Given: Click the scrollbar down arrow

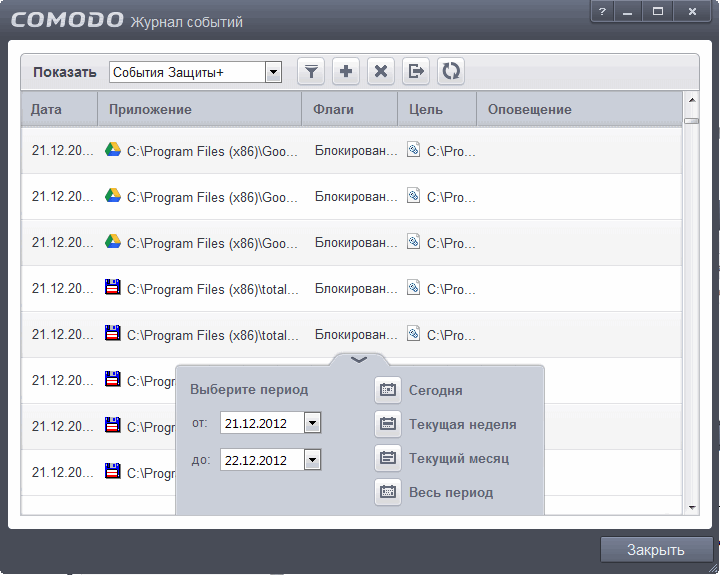Looking at the screenshot, I should [692, 507].
